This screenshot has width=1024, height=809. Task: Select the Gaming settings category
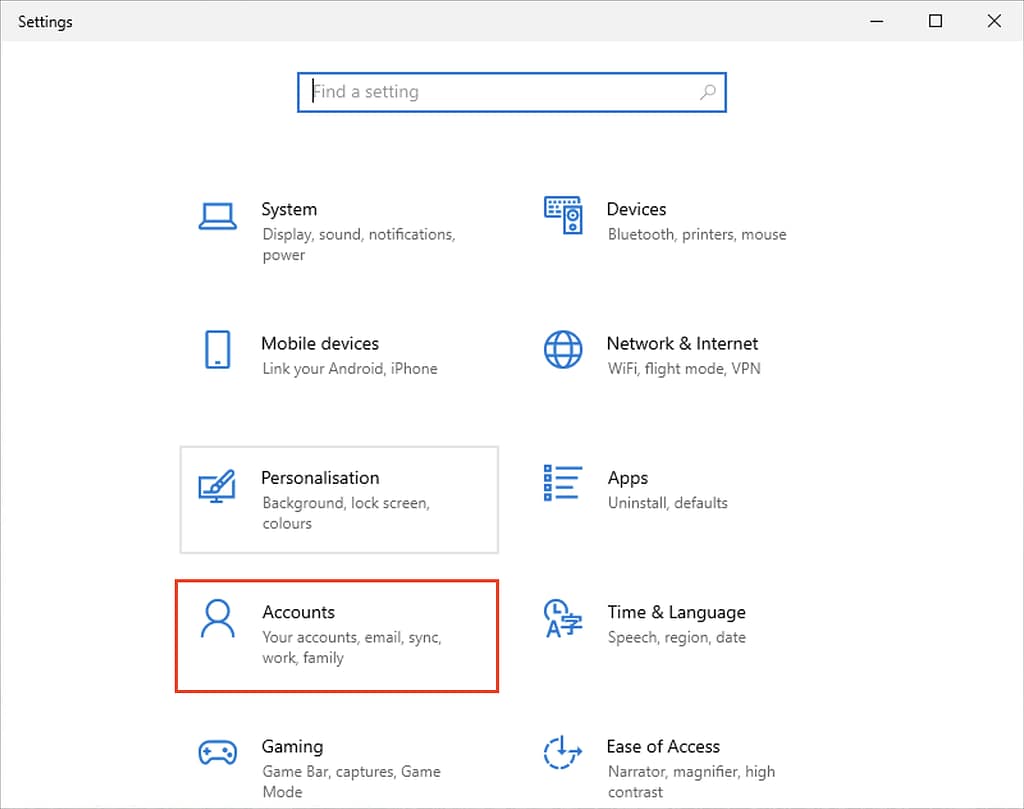pyautogui.click(x=292, y=746)
